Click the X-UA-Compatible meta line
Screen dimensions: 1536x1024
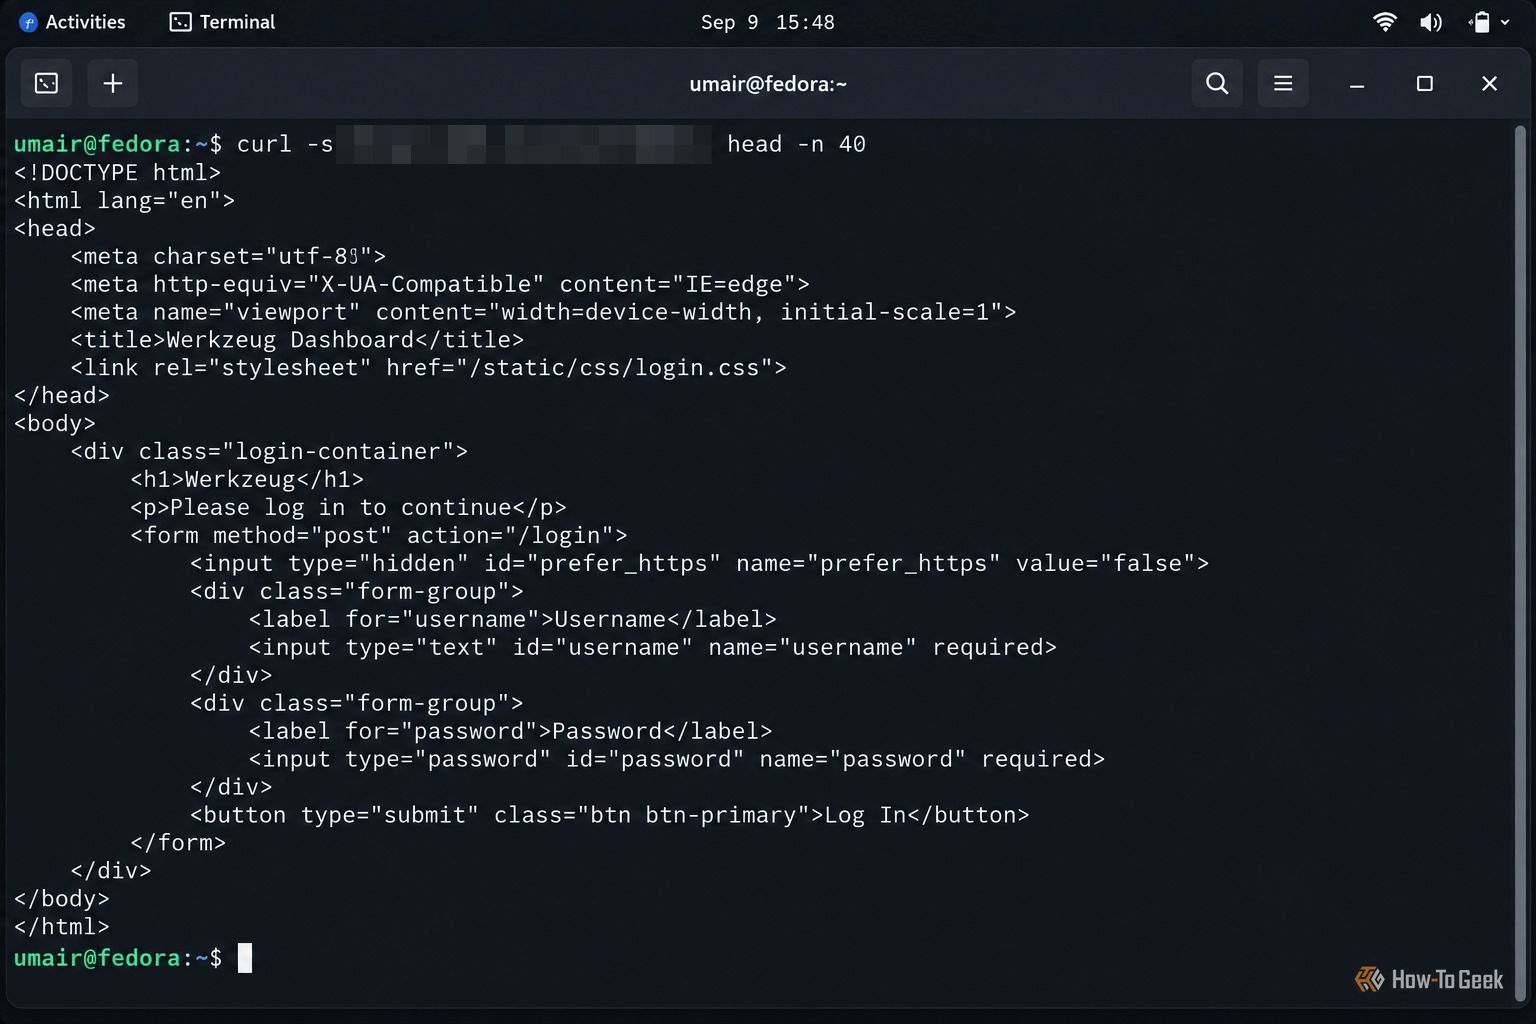click(440, 284)
